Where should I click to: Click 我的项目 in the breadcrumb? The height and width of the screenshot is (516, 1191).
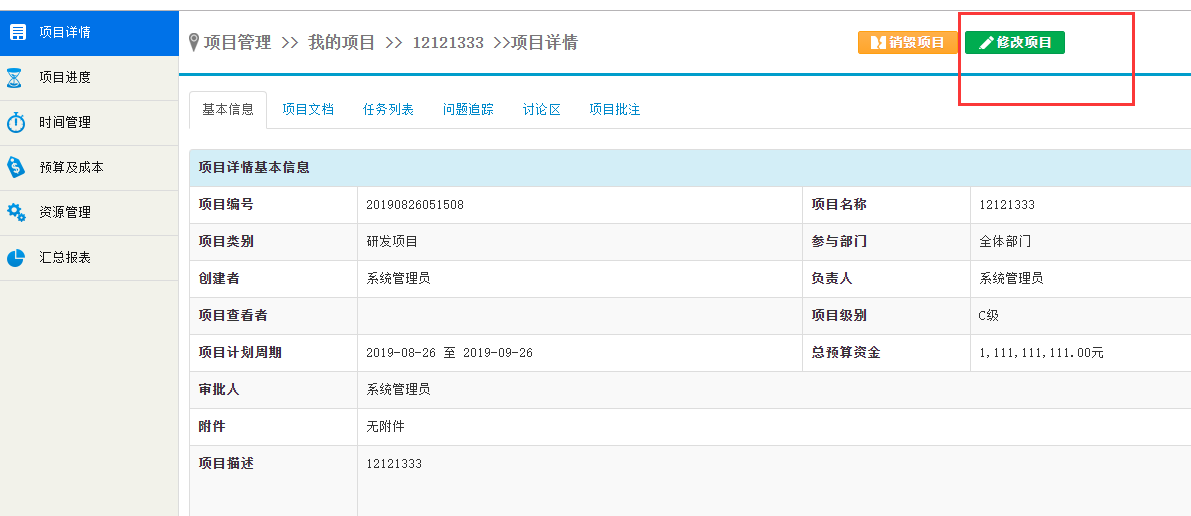[341, 43]
